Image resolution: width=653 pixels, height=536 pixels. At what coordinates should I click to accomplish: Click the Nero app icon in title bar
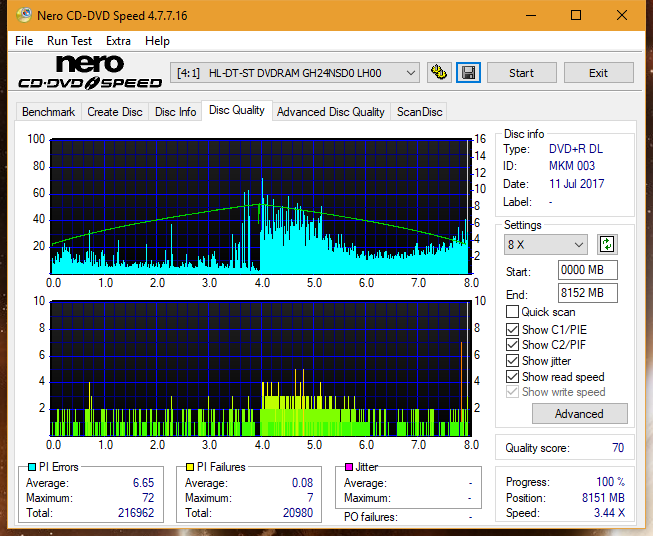point(24,15)
